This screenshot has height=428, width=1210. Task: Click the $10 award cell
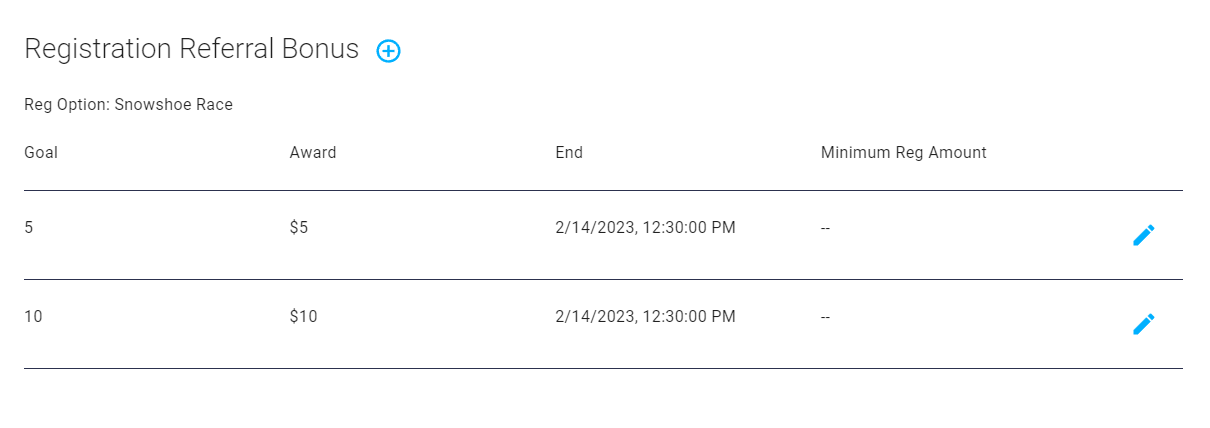tap(304, 317)
